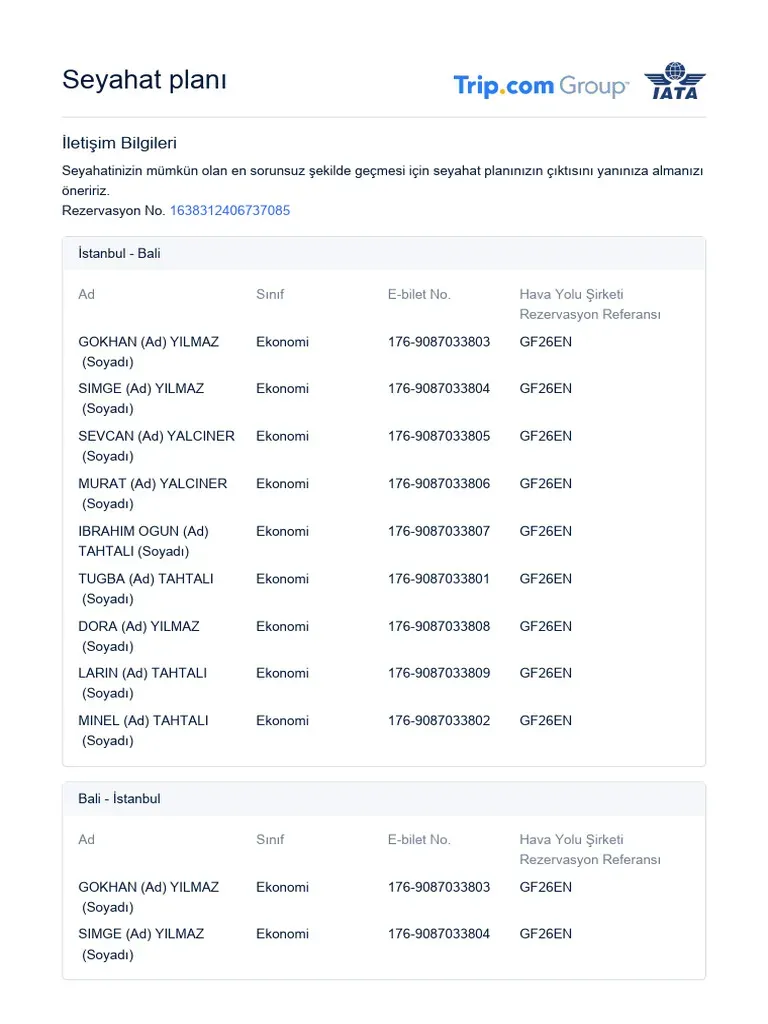Screen dimensions: 768x1024
Task: Click passenger SEVCAN YALCINER's name
Action: [156, 436]
